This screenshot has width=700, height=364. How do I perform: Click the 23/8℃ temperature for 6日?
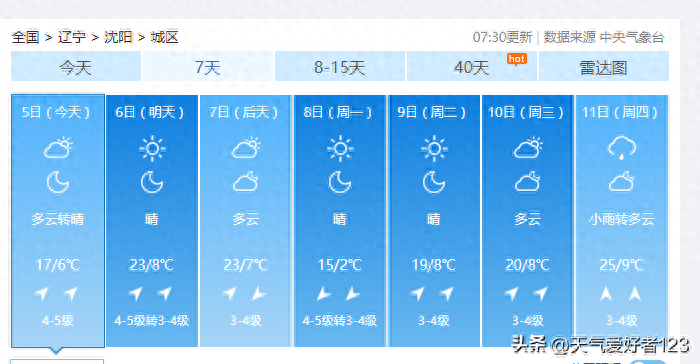(x=152, y=265)
